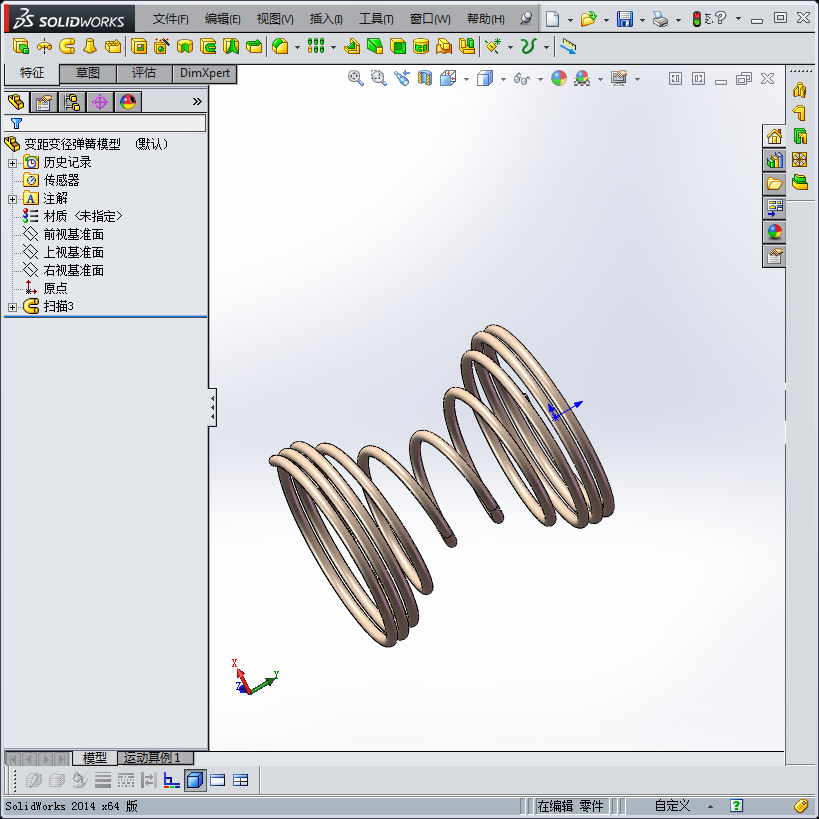819x819 pixels.
Task: Switch to PropertyManager panel tab
Action: tap(44, 102)
